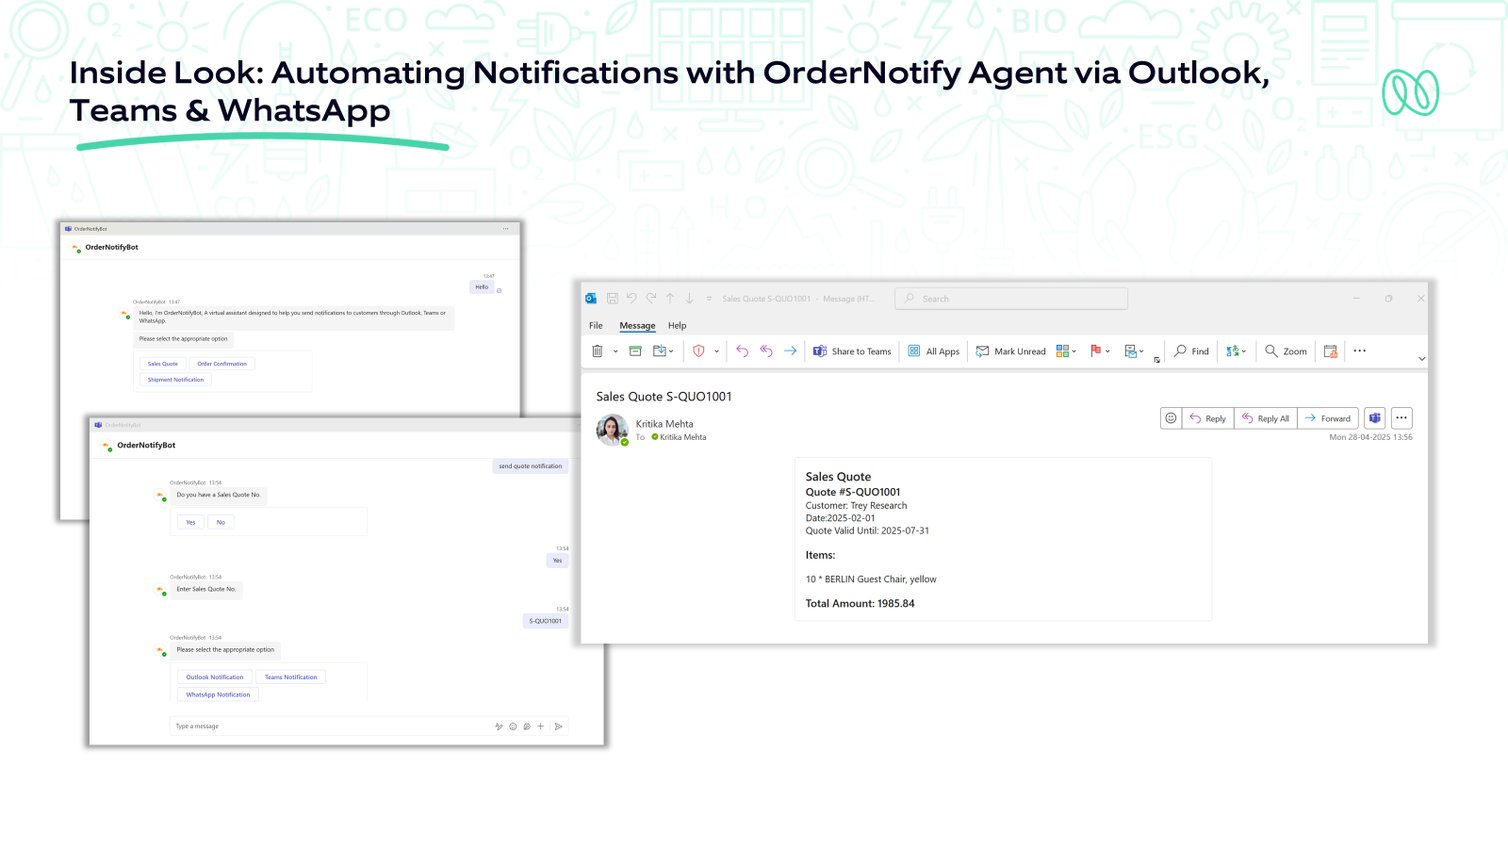Click the Sales Quote S-QUO1001 email subject
Screen dimensions: 1508x848
pyautogui.click(x=664, y=396)
